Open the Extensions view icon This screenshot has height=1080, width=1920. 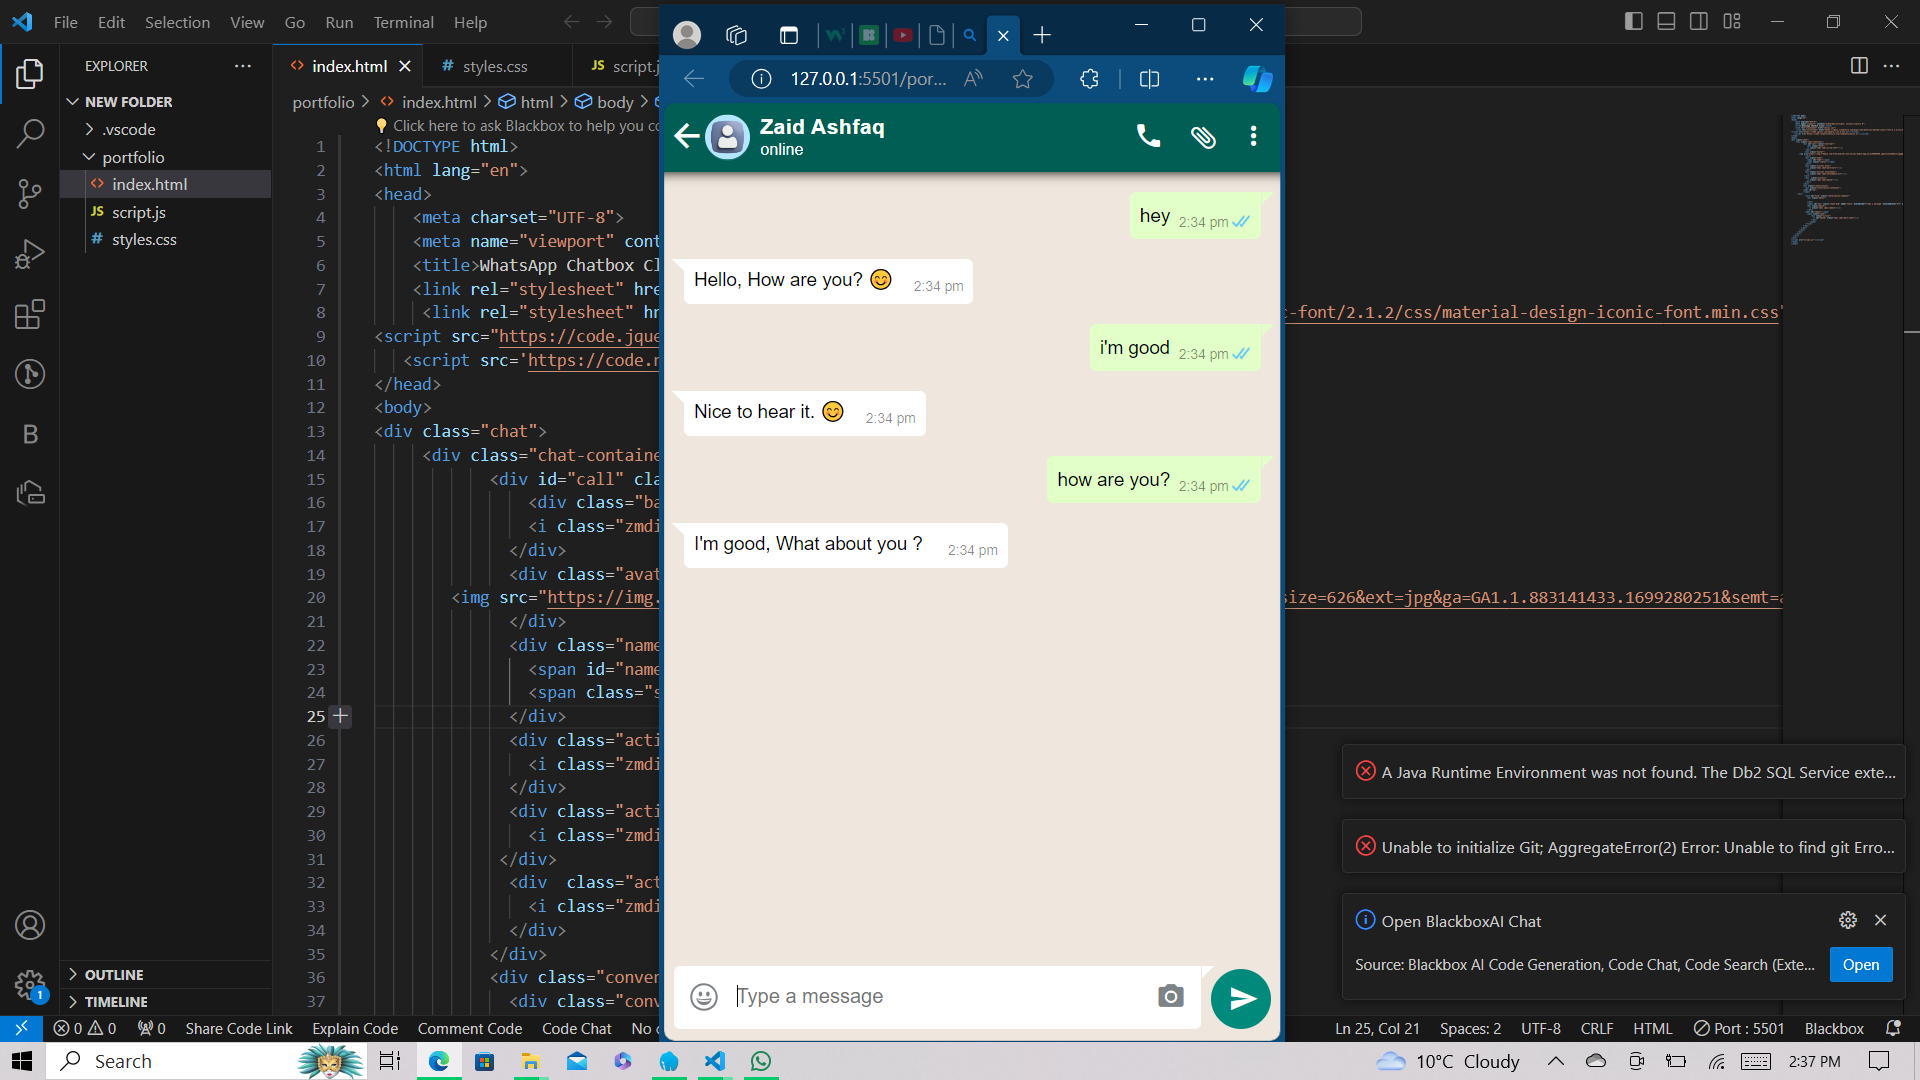click(x=30, y=314)
